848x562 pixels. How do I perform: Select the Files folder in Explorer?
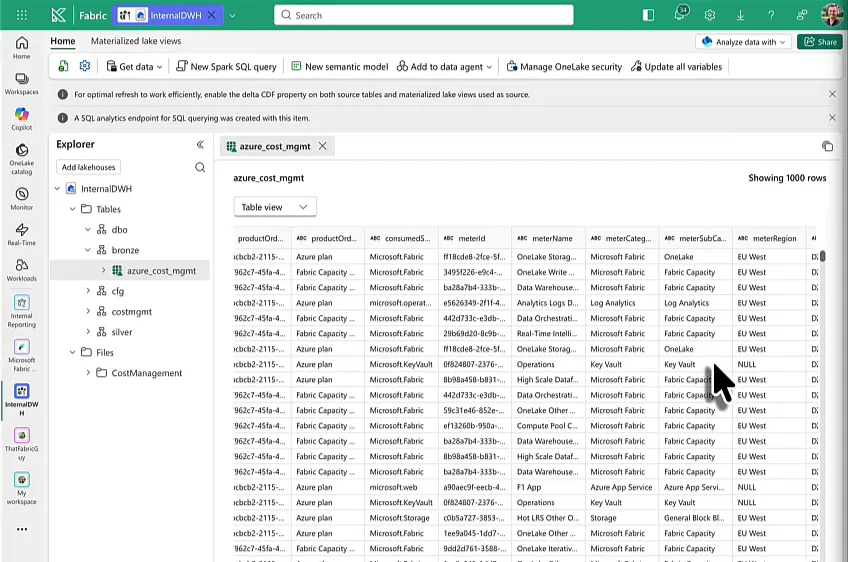tap(104, 352)
